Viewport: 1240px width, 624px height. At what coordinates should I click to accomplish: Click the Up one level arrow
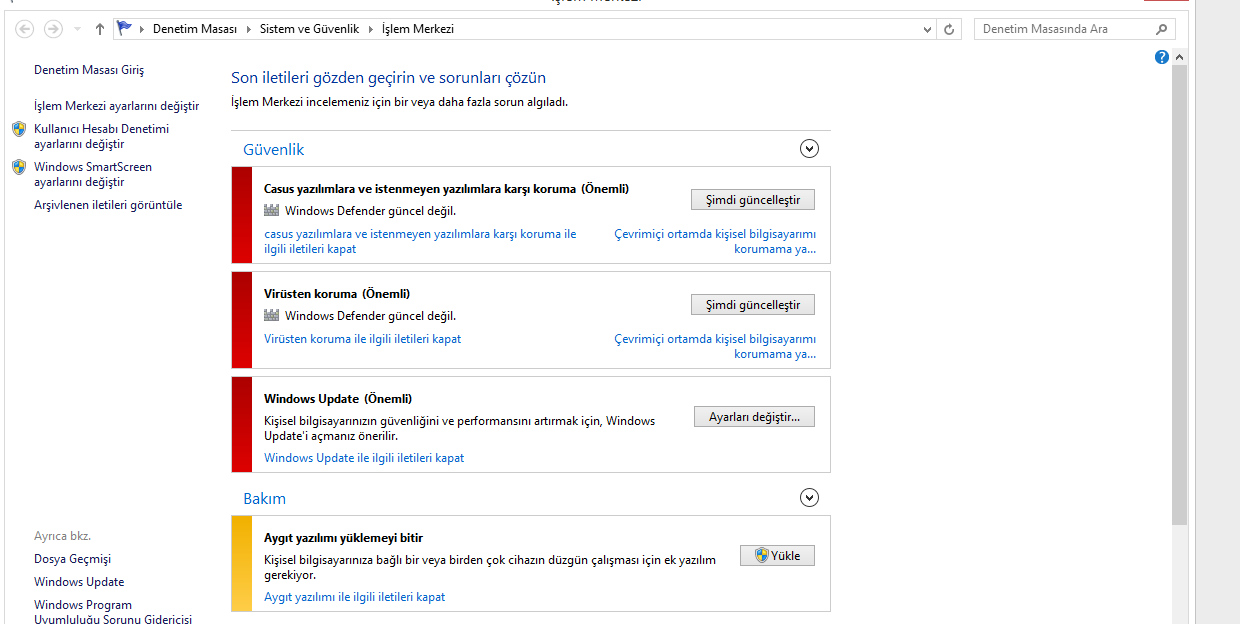coord(99,29)
